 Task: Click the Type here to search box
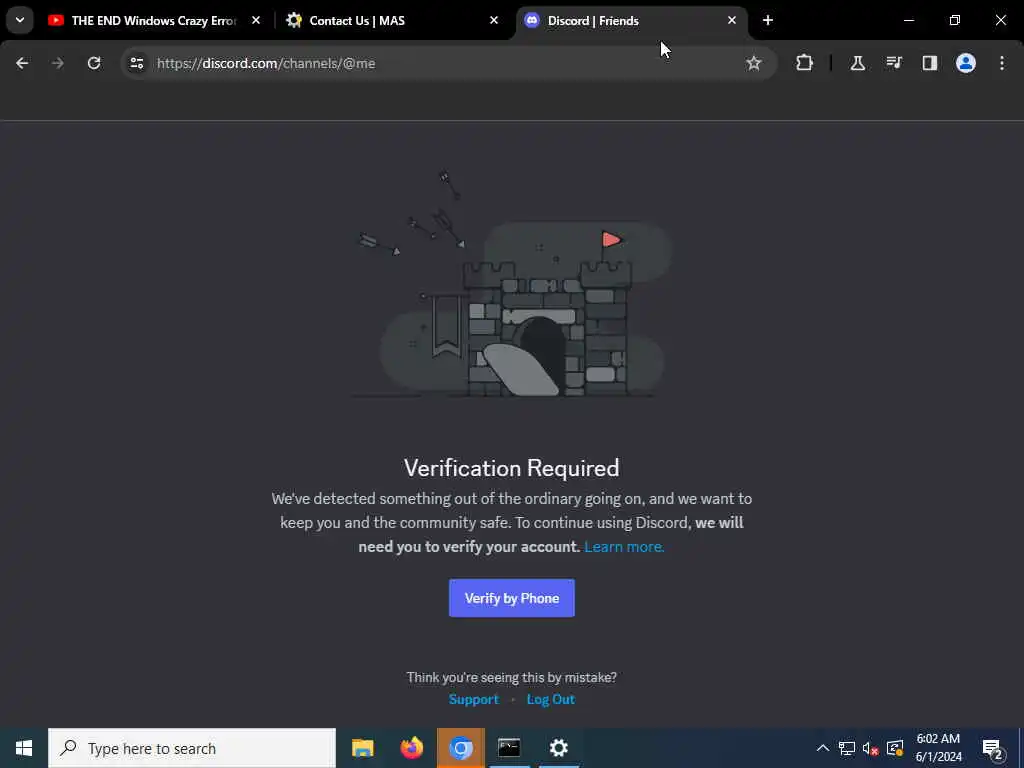pos(192,748)
